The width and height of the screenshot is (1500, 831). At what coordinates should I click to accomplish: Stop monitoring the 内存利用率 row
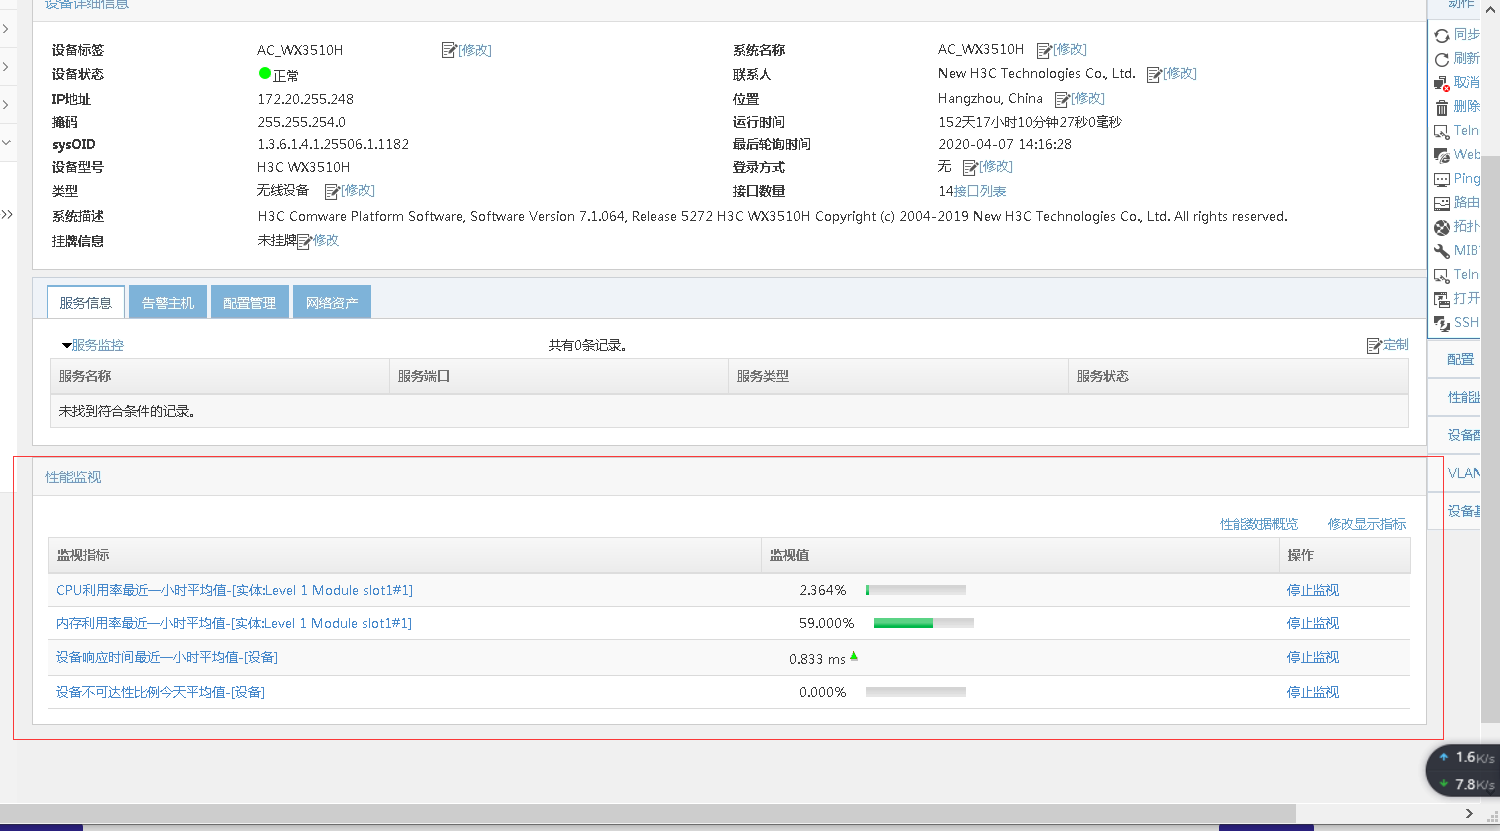(1313, 623)
